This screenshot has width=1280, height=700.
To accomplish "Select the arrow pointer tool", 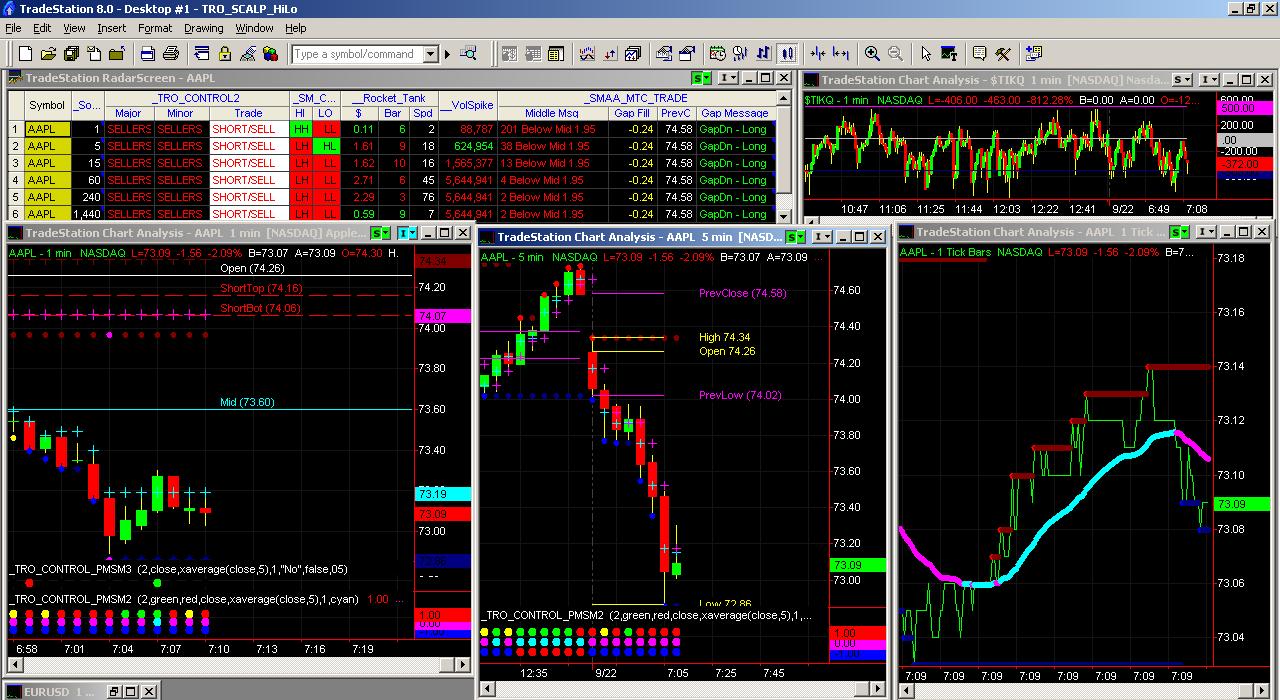I will pyautogui.click(x=925, y=54).
